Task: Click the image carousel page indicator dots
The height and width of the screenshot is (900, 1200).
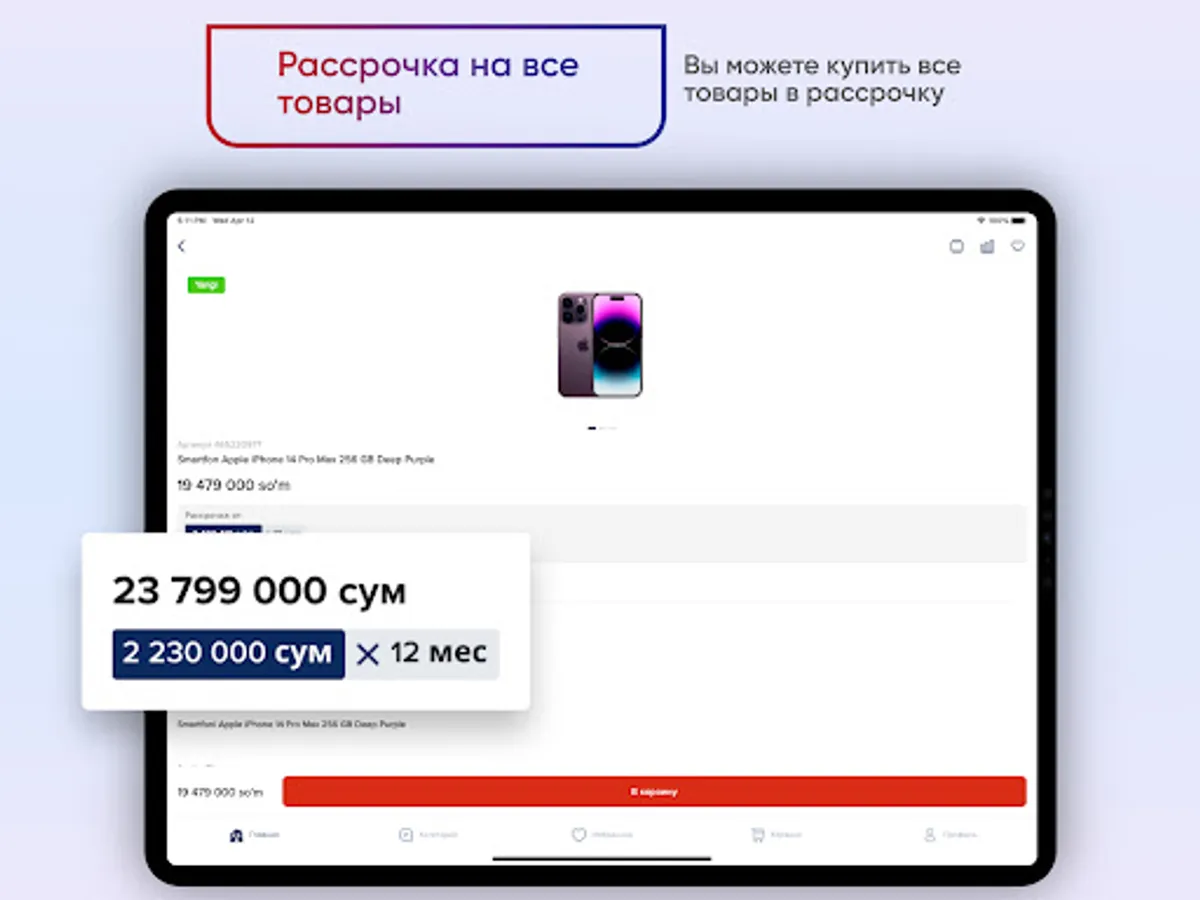Action: [601, 428]
